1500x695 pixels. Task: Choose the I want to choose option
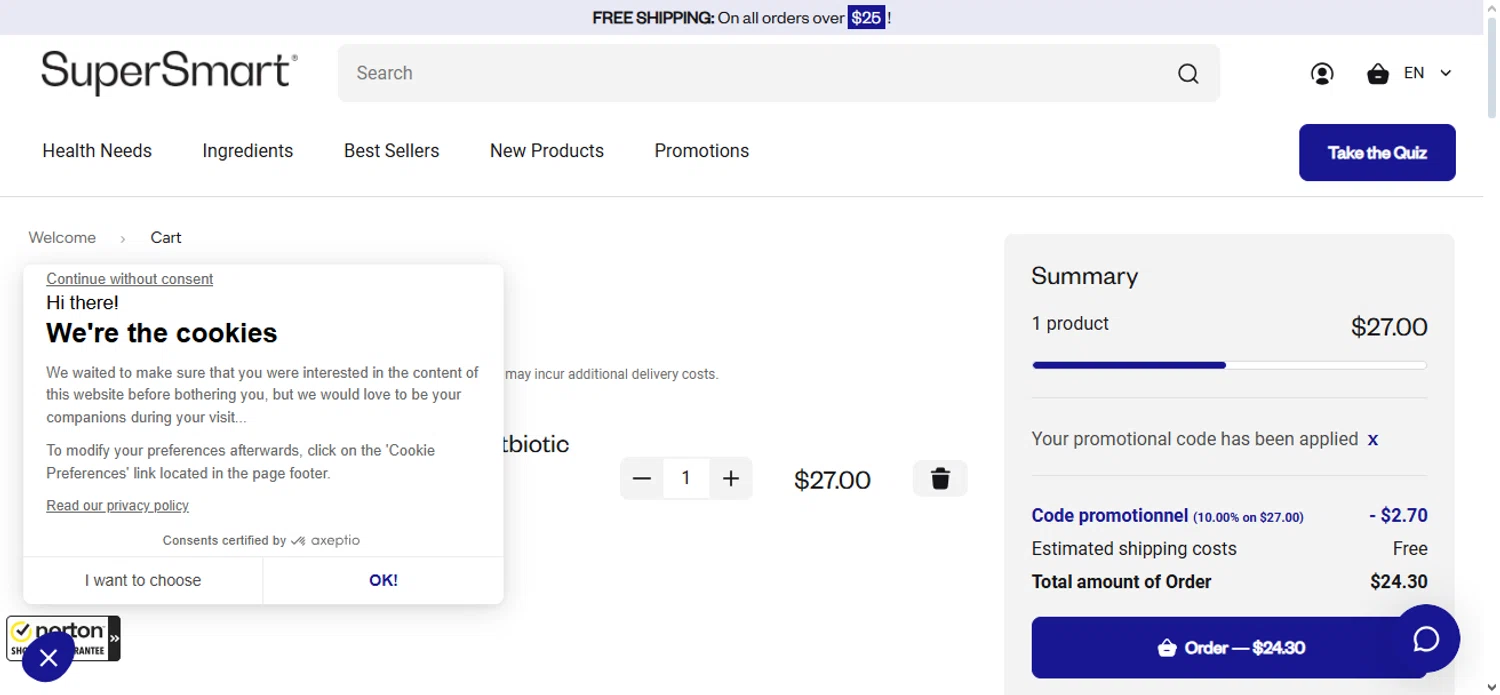tap(143, 580)
